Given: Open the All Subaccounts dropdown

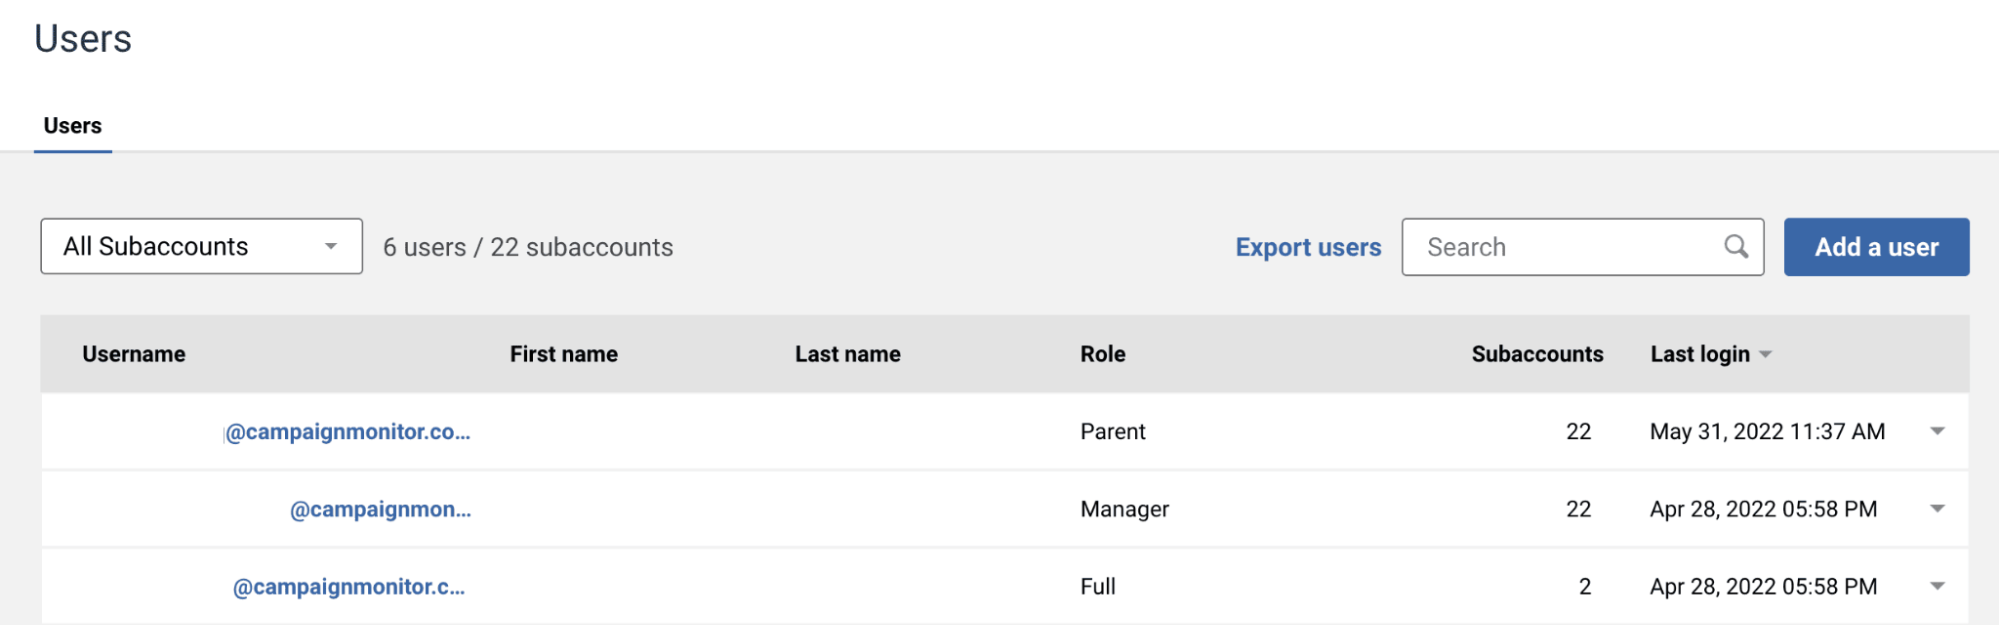Looking at the screenshot, I should 201,246.
